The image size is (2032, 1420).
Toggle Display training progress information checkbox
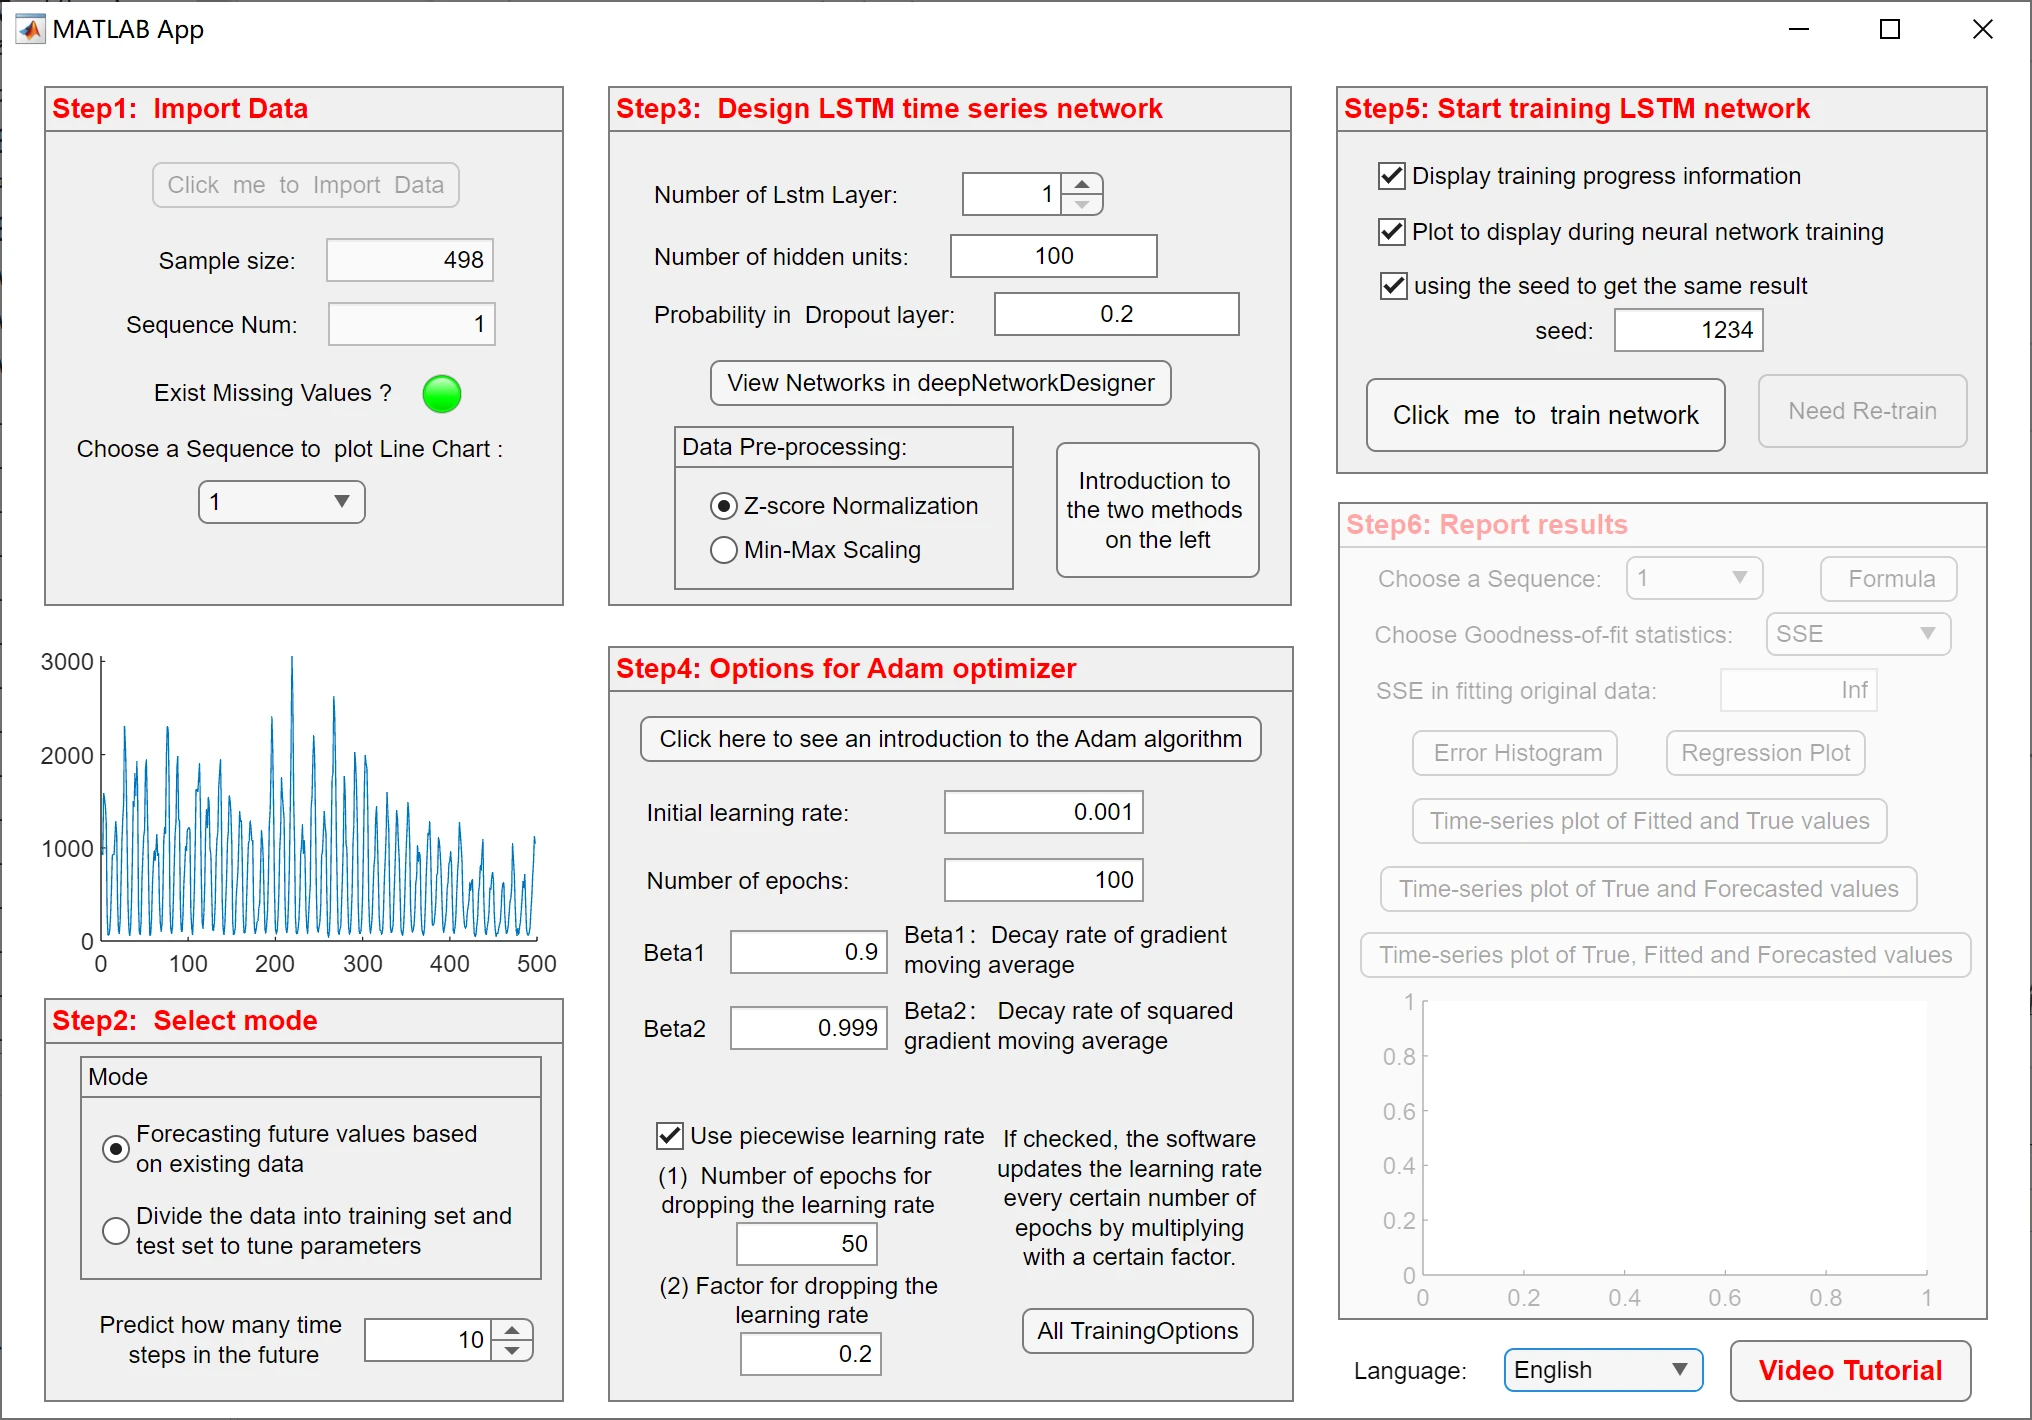click(1391, 176)
